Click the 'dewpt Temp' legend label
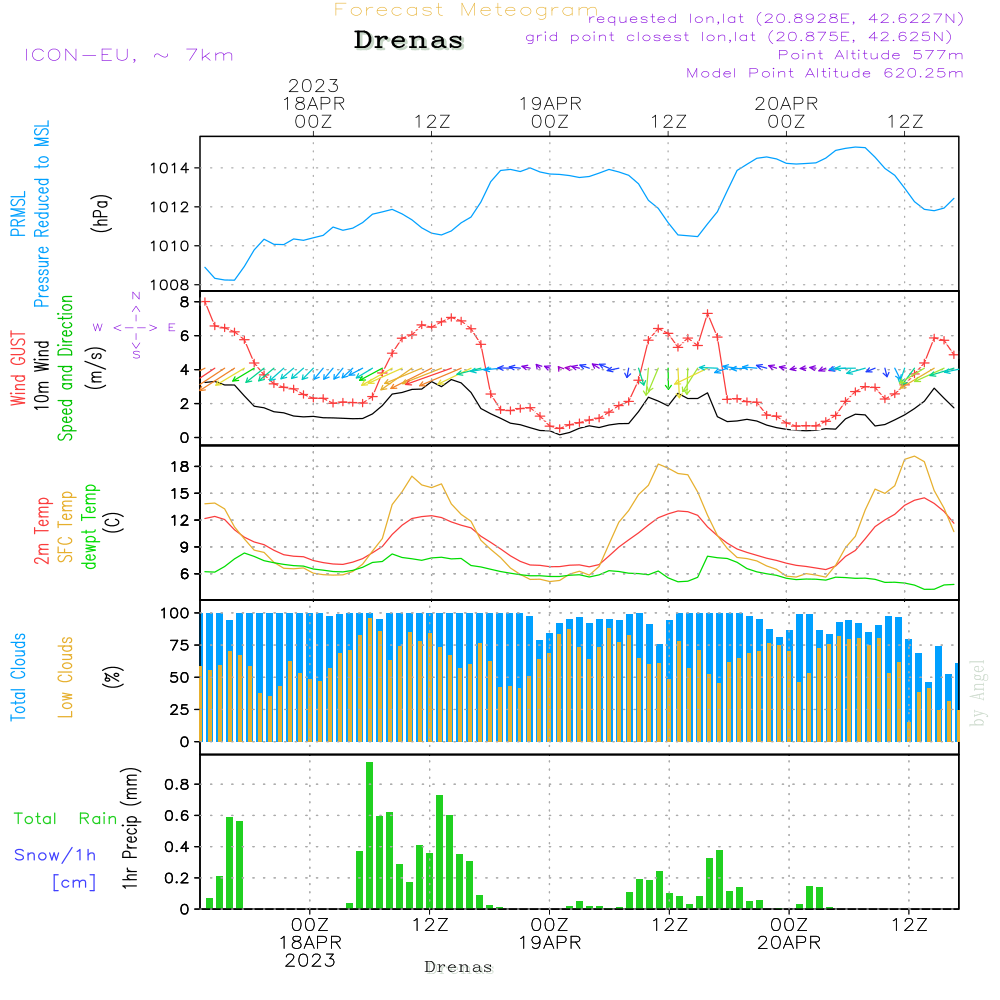1000x1000 pixels. (89, 526)
